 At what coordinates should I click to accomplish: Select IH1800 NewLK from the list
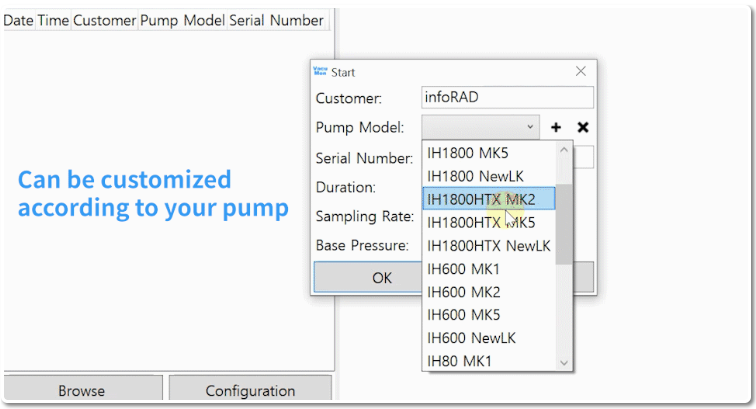pyautogui.click(x=489, y=176)
